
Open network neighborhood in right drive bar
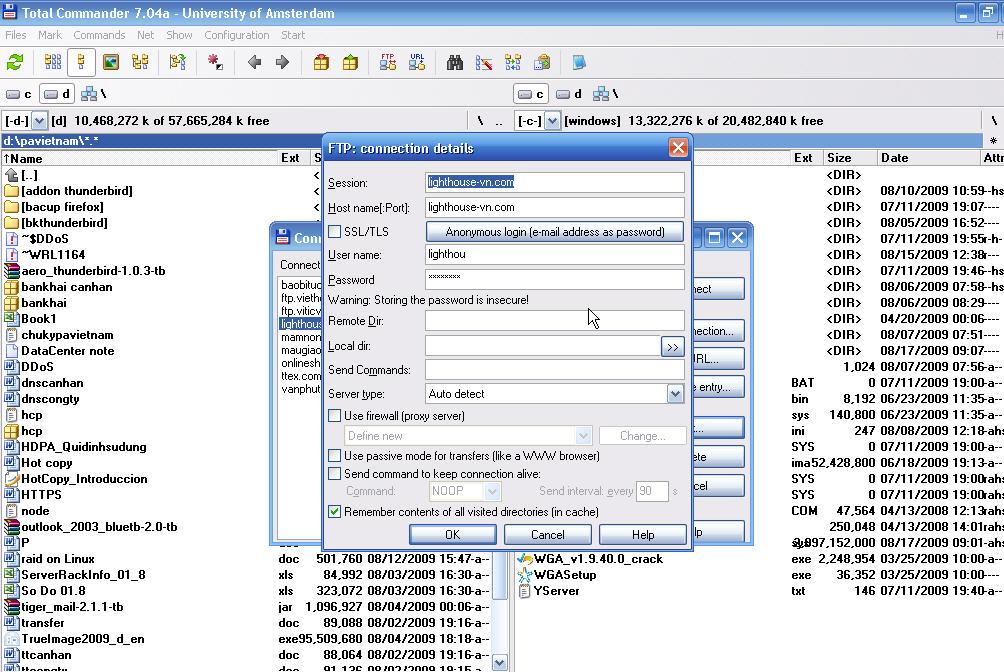(x=605, y=94)
